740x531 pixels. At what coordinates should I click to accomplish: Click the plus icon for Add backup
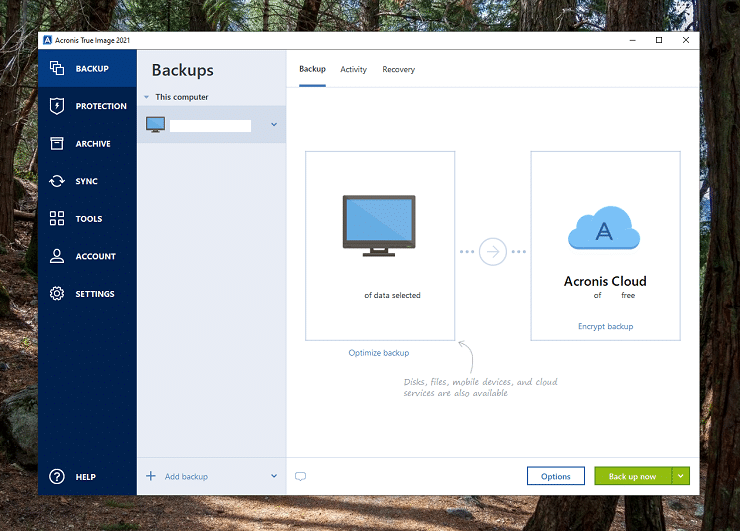point(151,476)
